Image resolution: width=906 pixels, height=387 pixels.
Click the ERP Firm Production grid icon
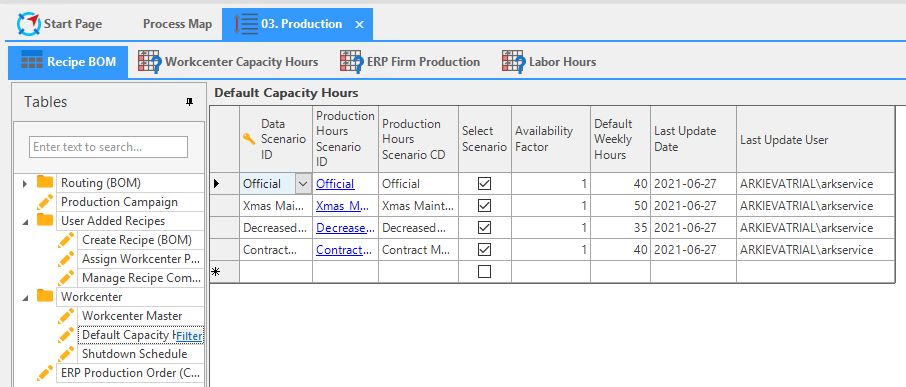(352, 62)
